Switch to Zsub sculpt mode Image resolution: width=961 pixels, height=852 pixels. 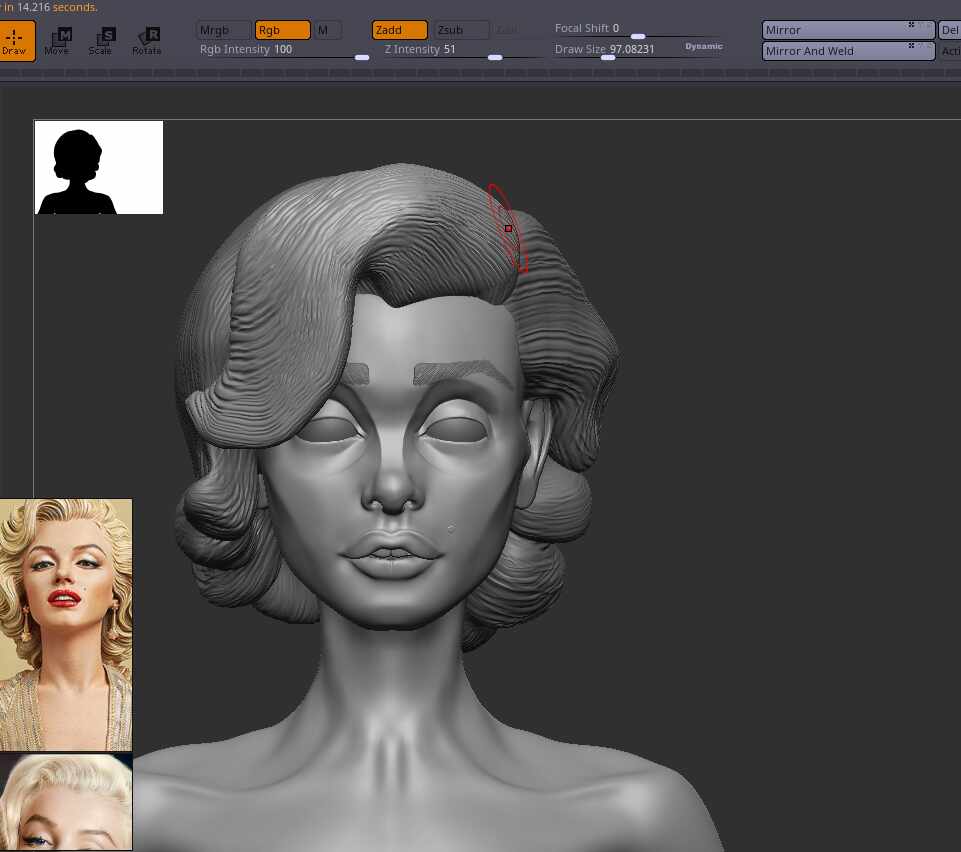click(x=461, y=30)
